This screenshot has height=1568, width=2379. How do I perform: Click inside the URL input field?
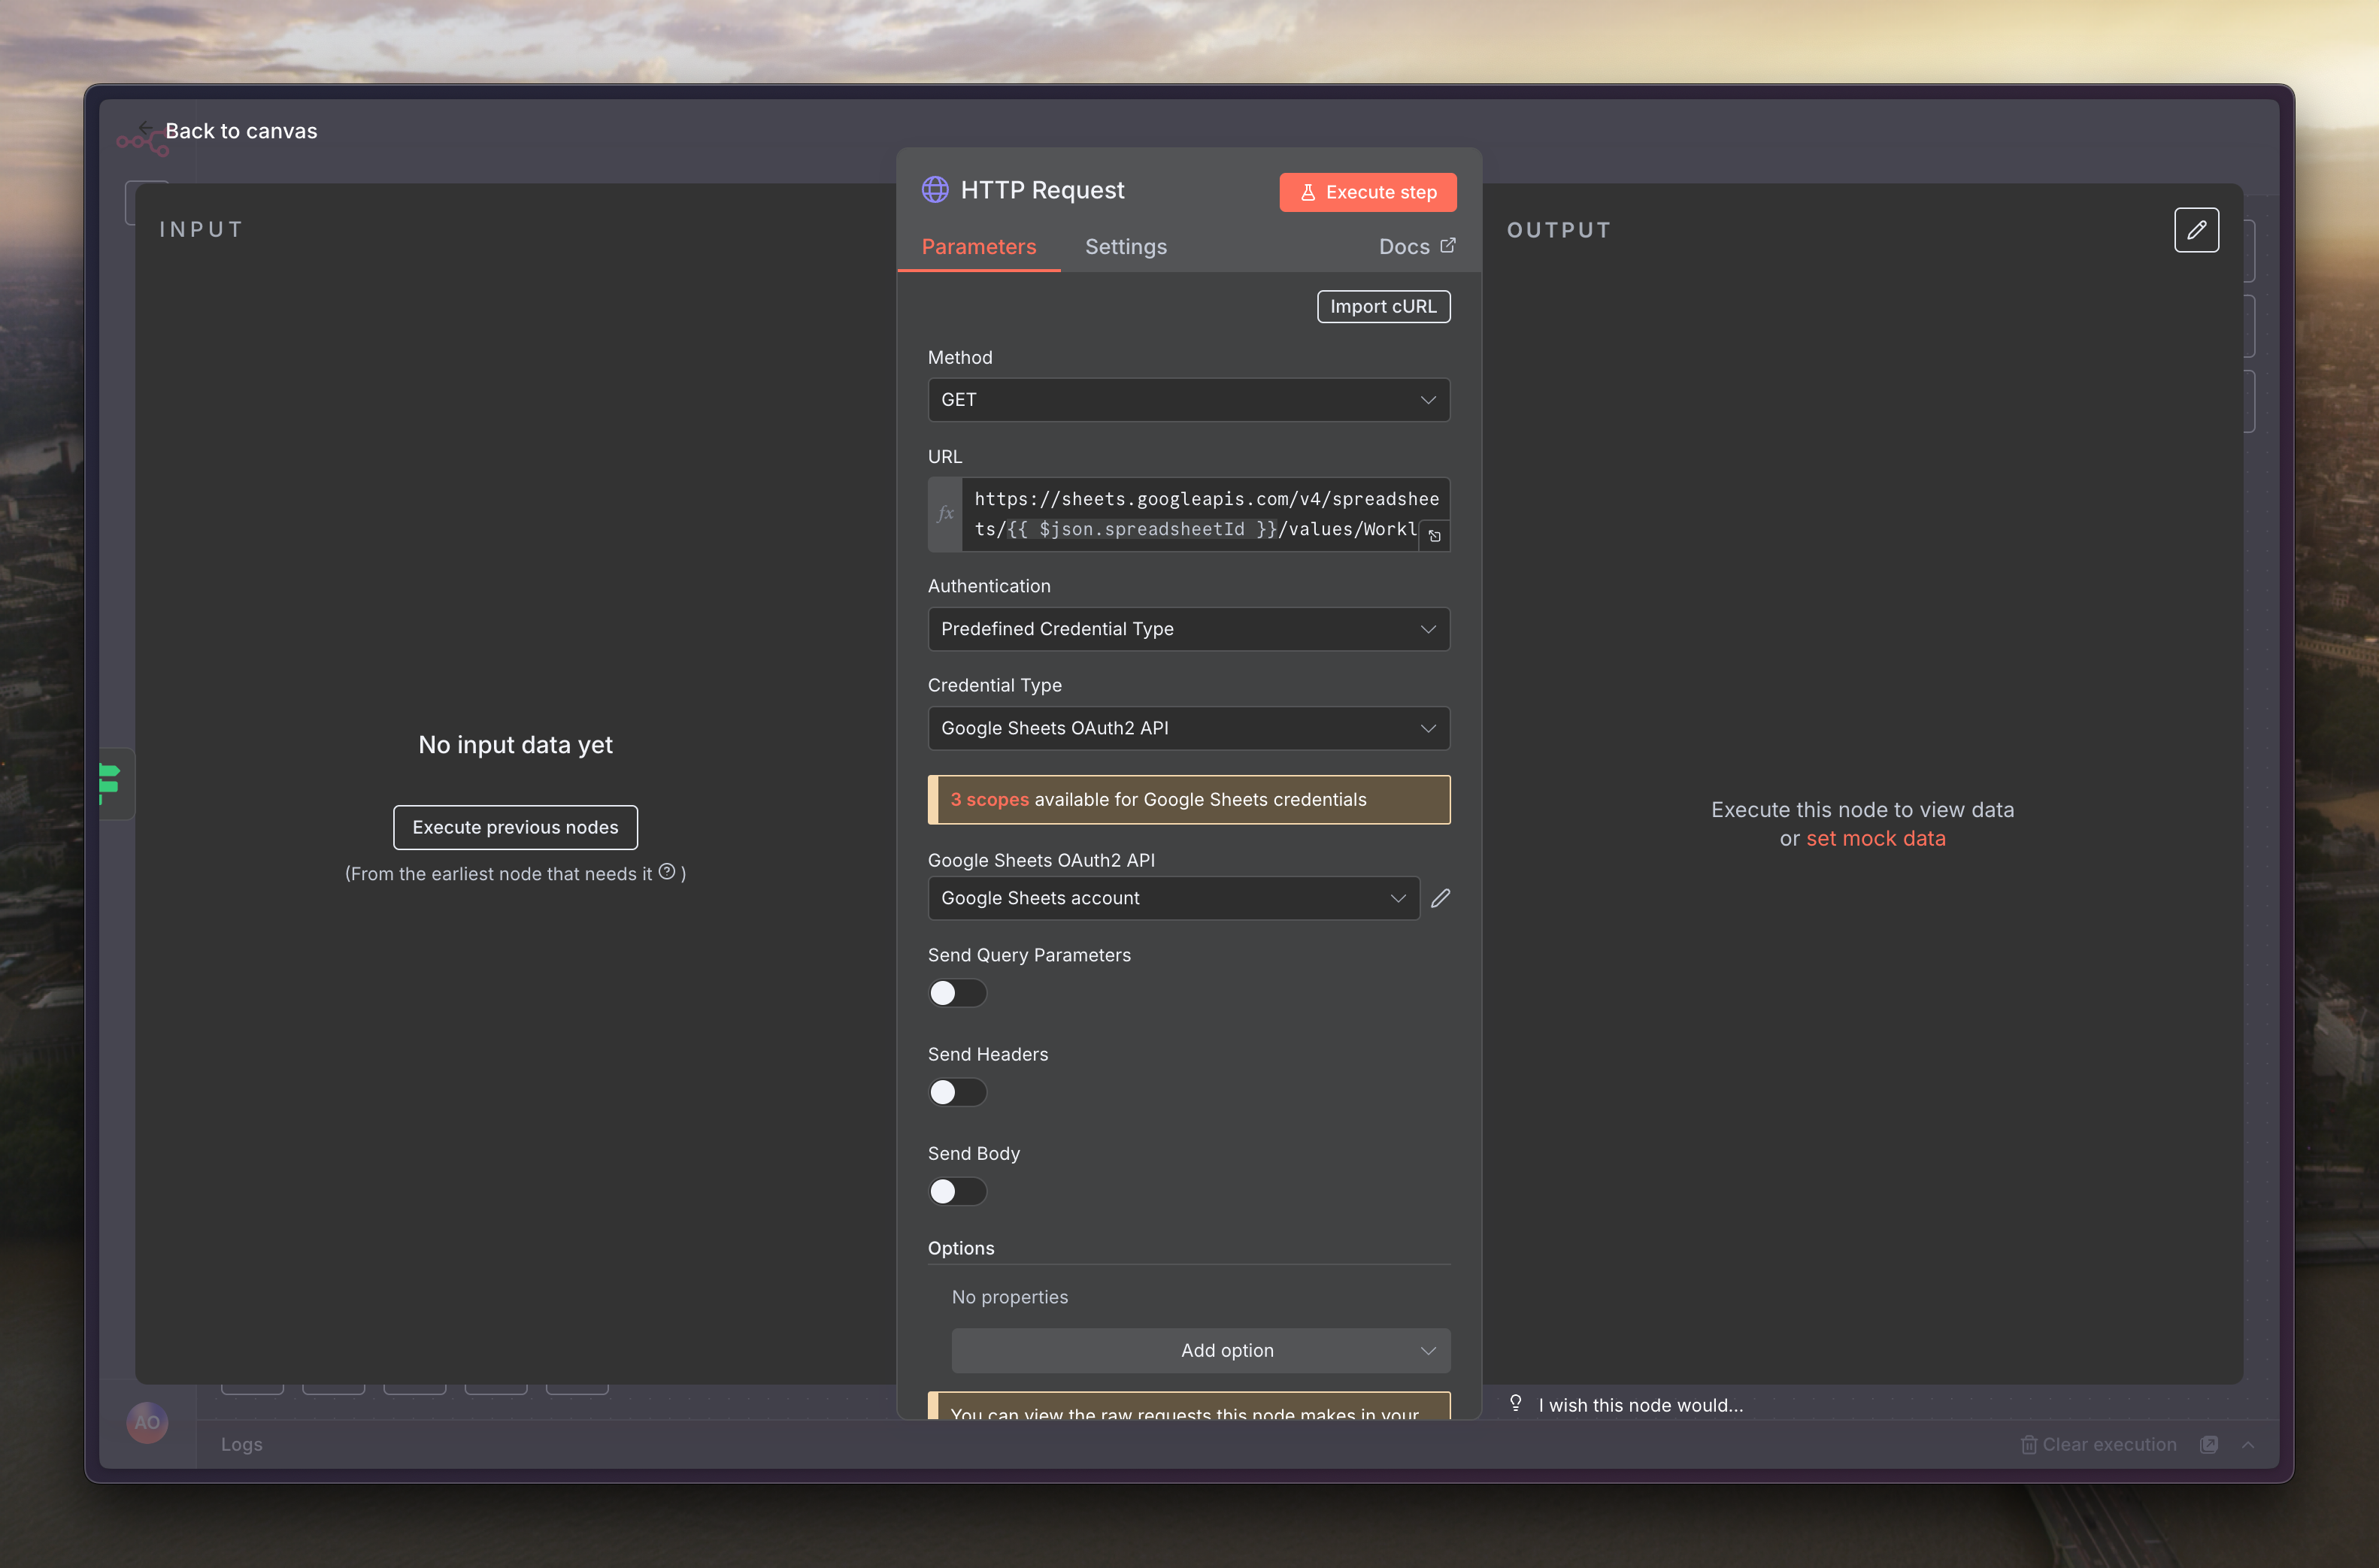[x=1190, y=514]
